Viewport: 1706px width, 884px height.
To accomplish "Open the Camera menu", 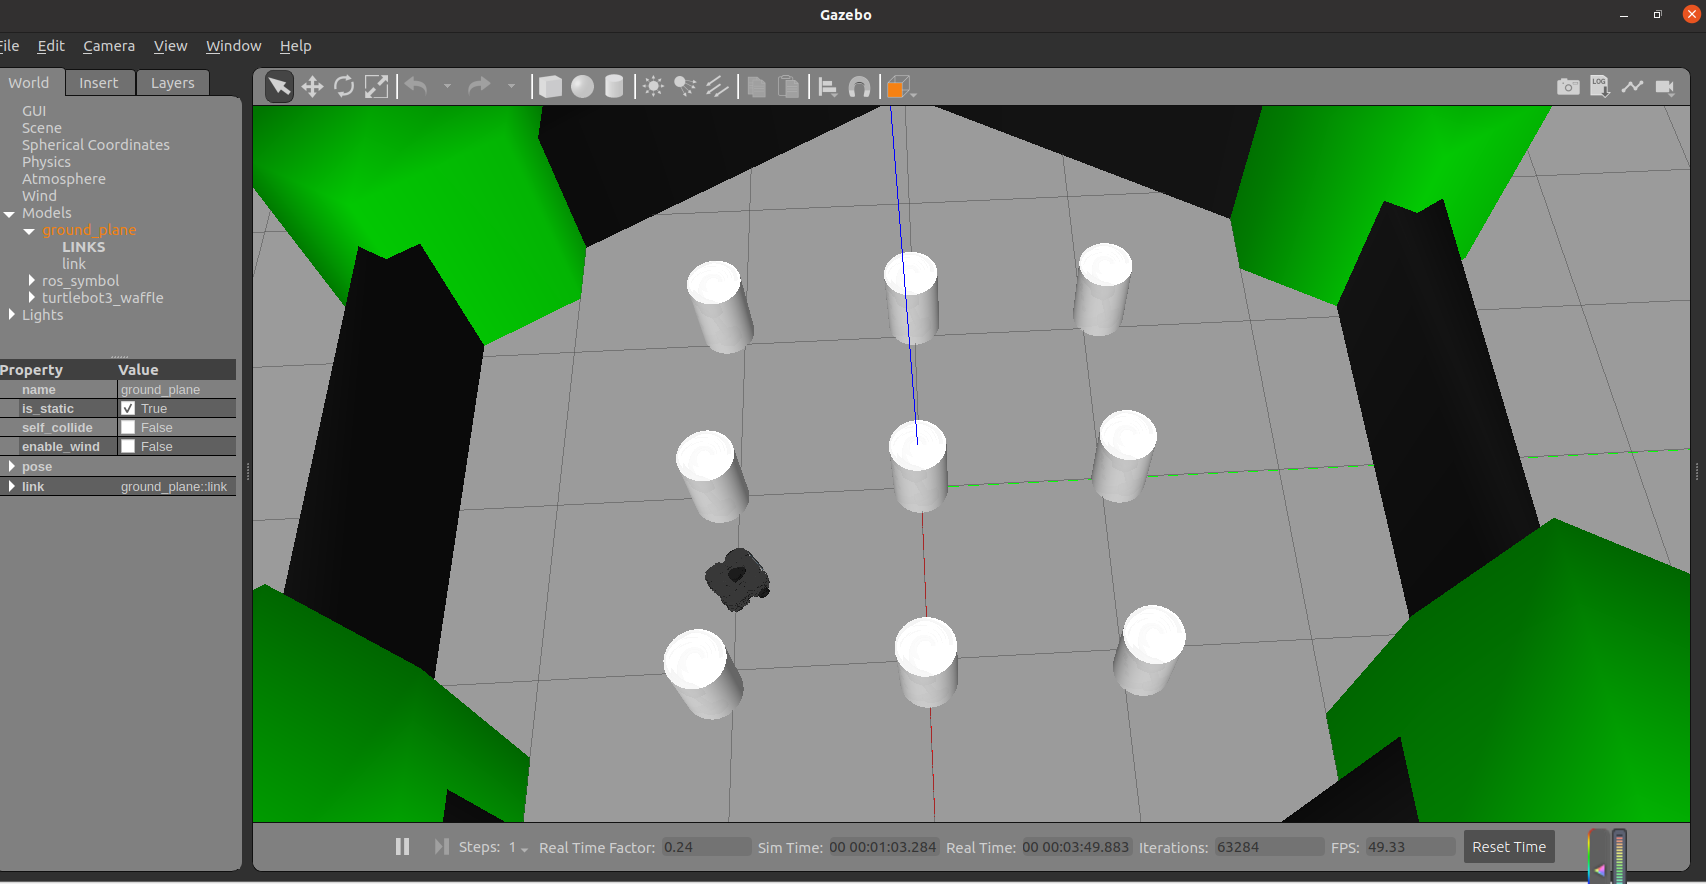I will (x=108, y=46).
